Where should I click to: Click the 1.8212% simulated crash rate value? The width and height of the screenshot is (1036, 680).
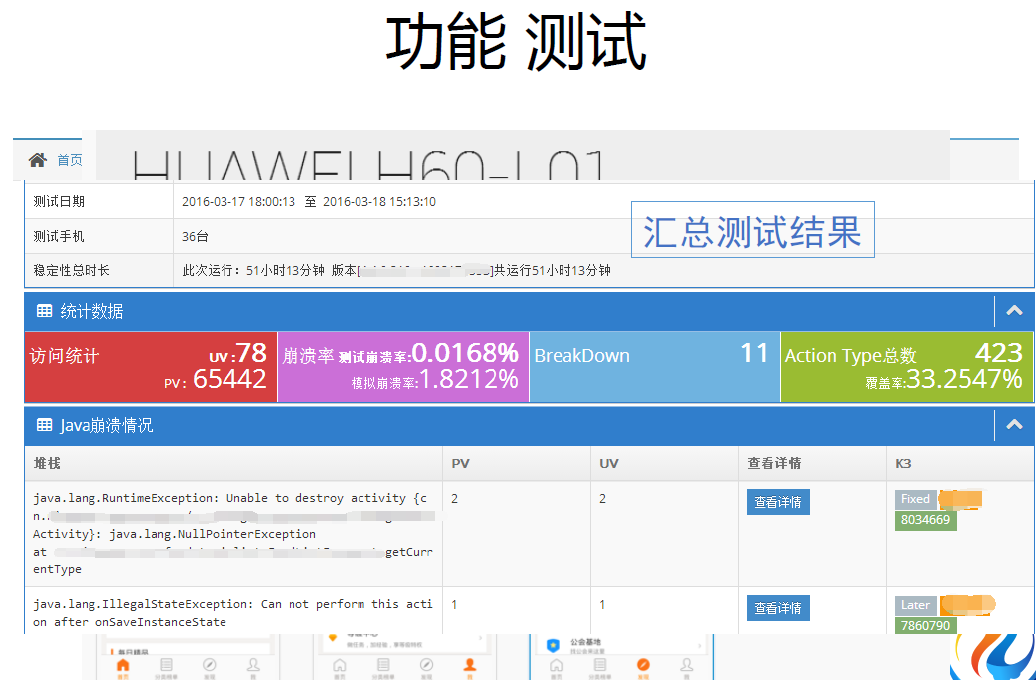469,379
